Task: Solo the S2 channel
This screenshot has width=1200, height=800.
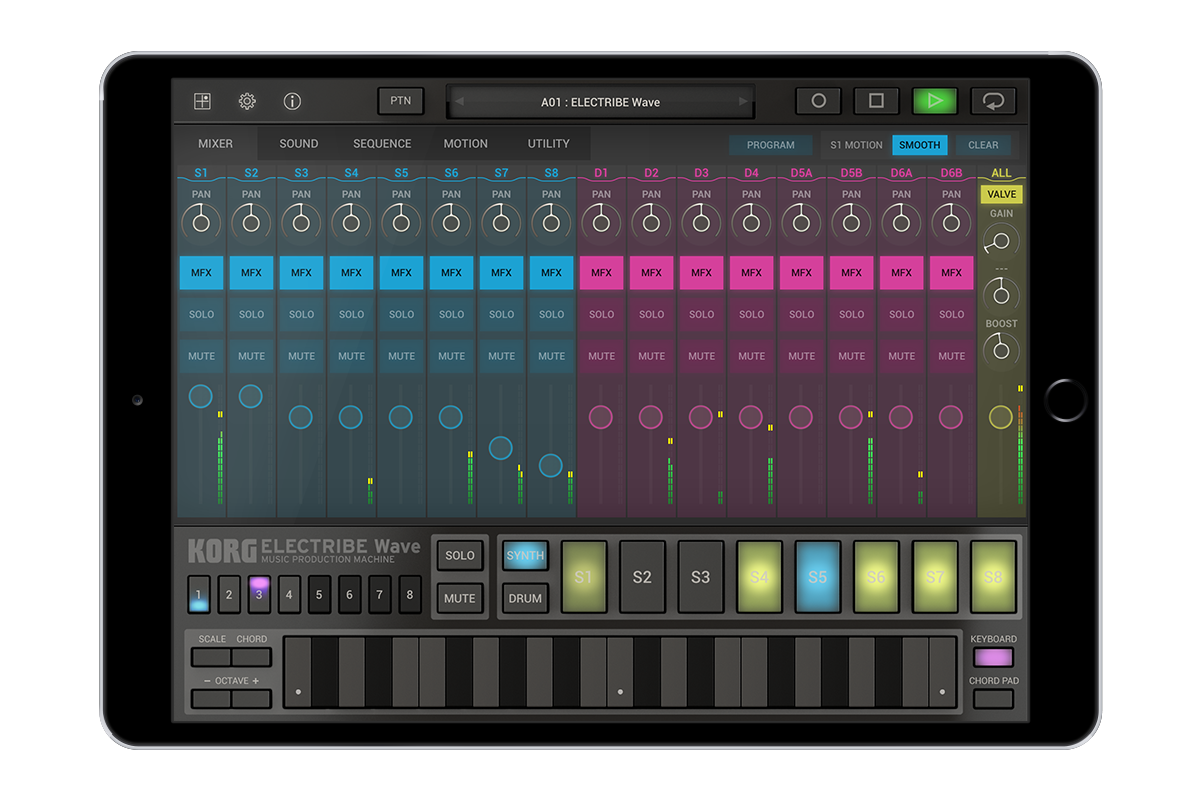Action: pyautogui.click(x=250, y=314)
